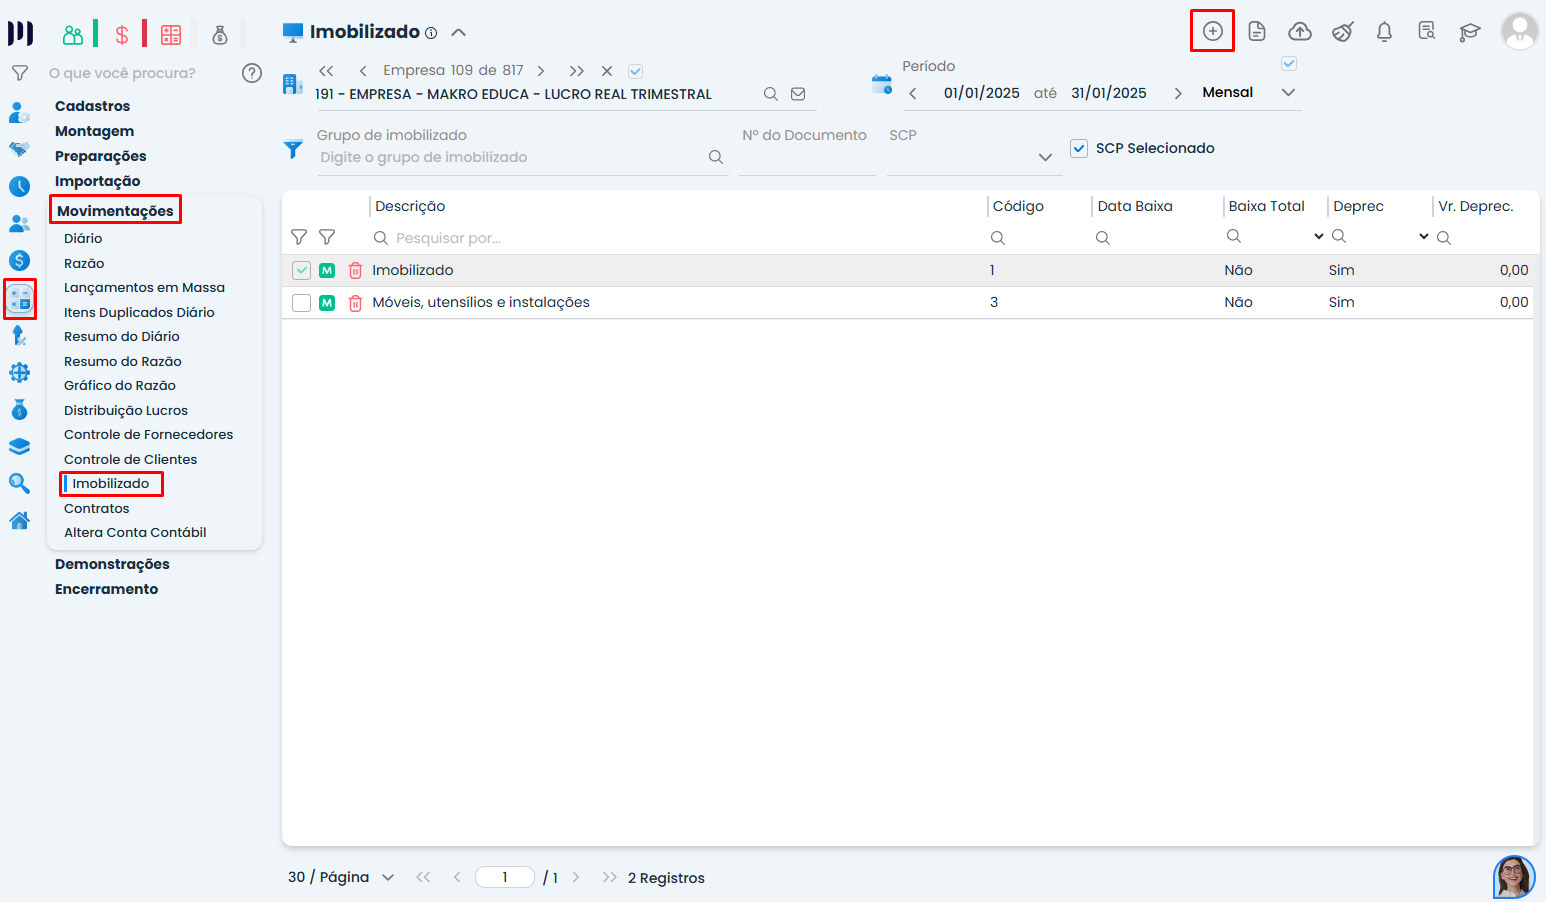Screen dimensions: 1546x902
Task: Click the graduation cap training icon
Action: click(1469, 32)
